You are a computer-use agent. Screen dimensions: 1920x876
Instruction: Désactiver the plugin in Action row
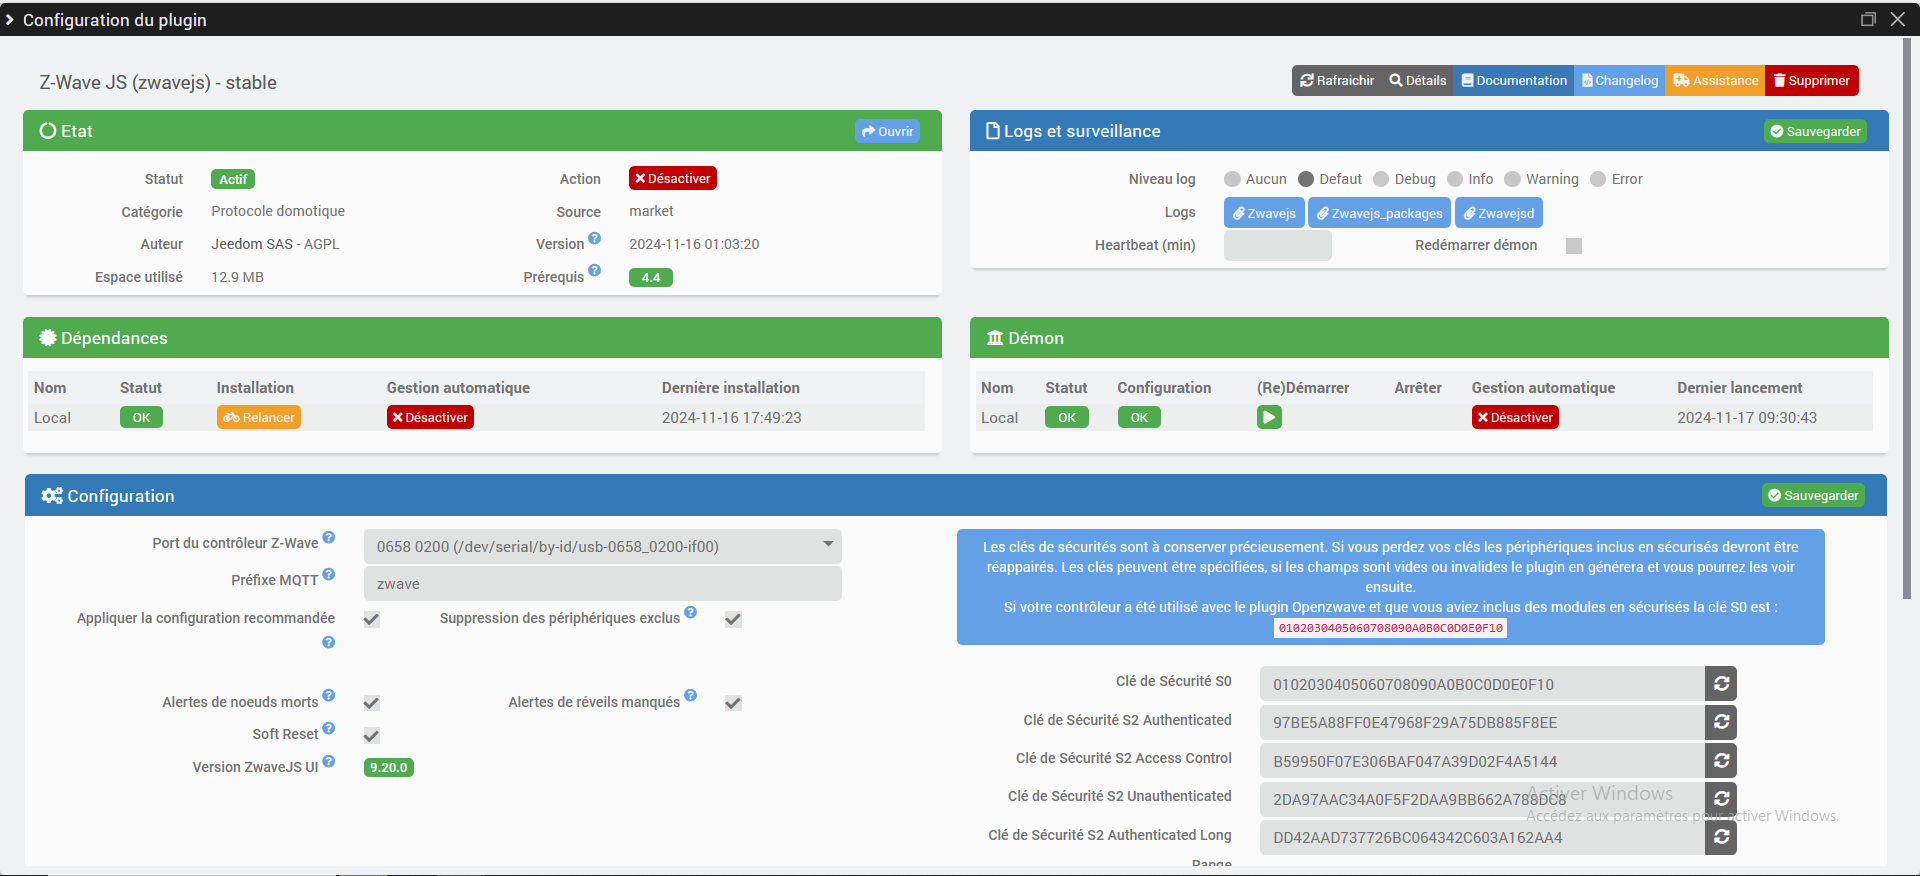coord(673,178)
